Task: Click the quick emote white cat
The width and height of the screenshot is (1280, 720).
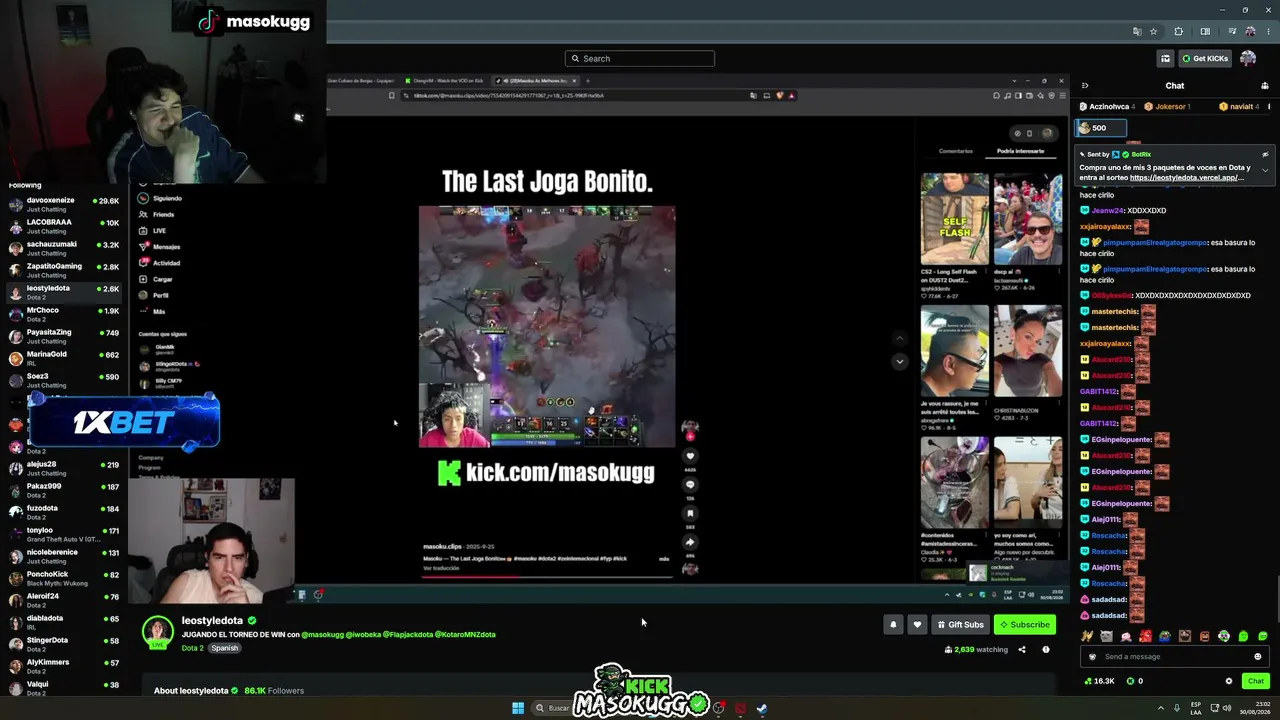Action: (x=1106, y=636)
